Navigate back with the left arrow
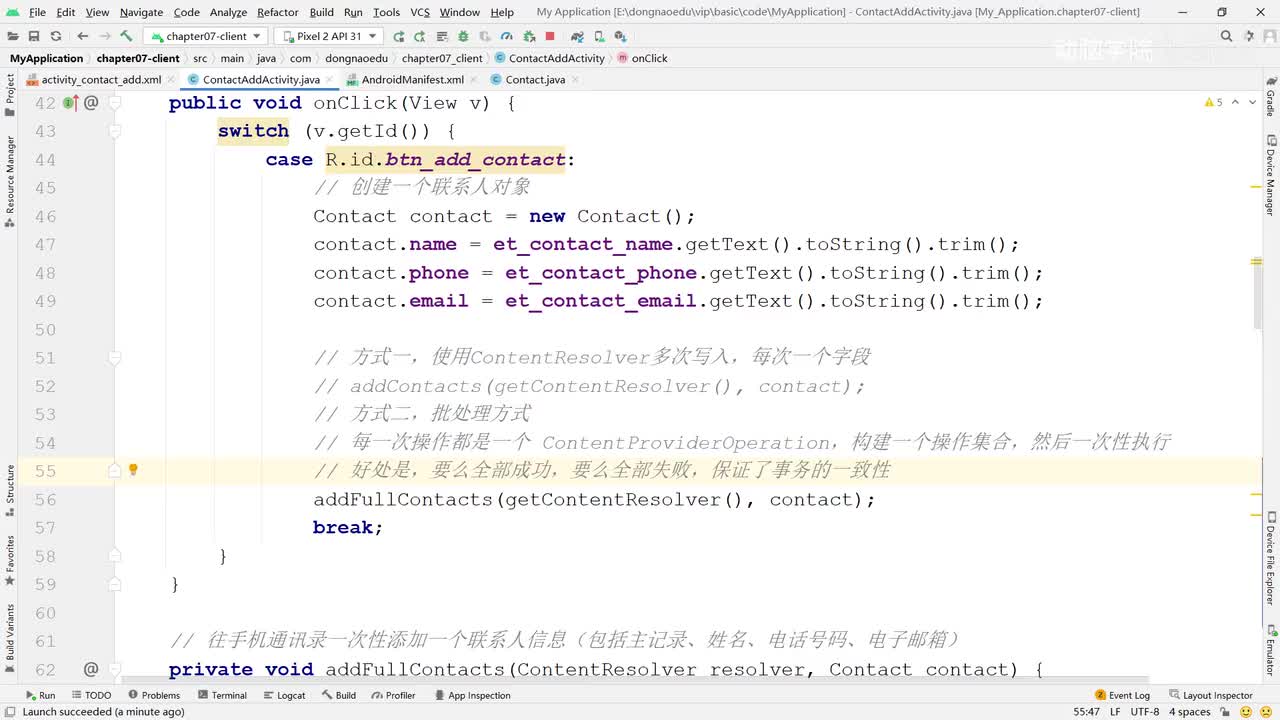This screenshot has width=1280, height=720. pos(83,36)
